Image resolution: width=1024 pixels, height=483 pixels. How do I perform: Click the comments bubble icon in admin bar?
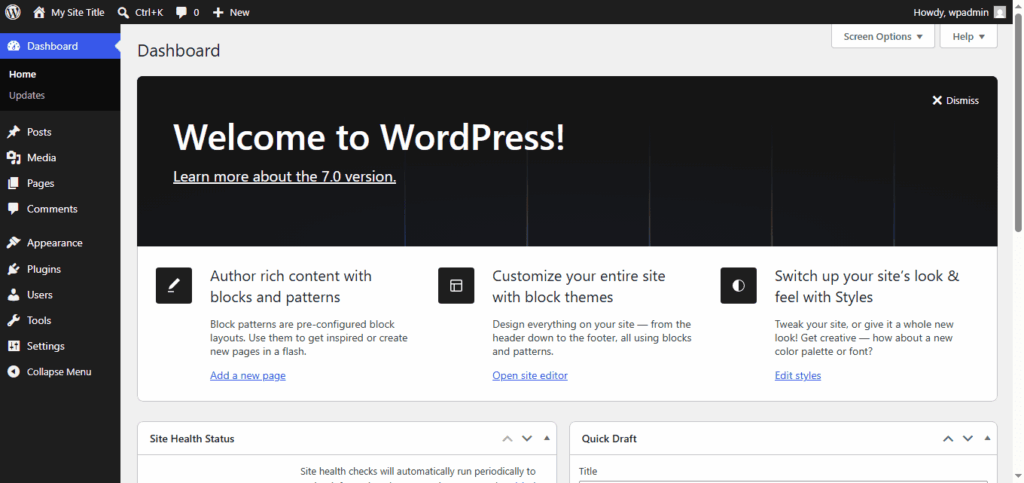tap(182, 12)
